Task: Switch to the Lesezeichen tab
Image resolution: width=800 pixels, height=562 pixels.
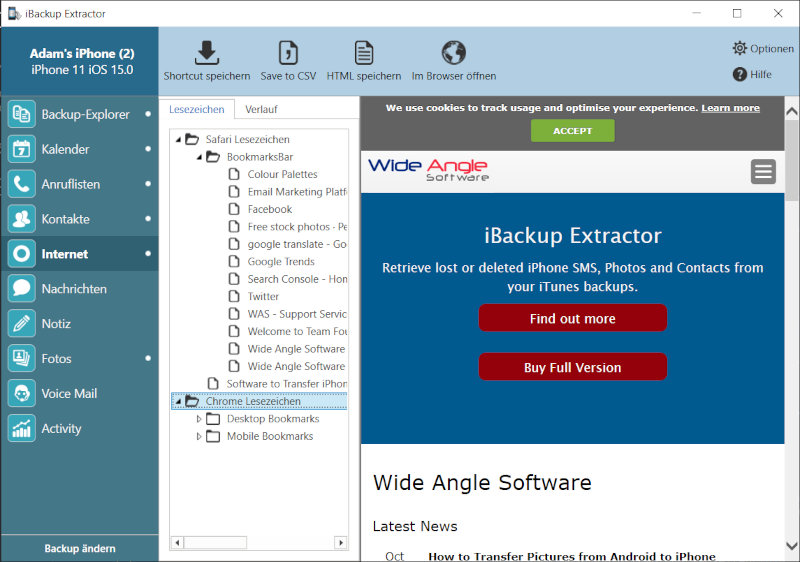Action: (x=196, y=109)
